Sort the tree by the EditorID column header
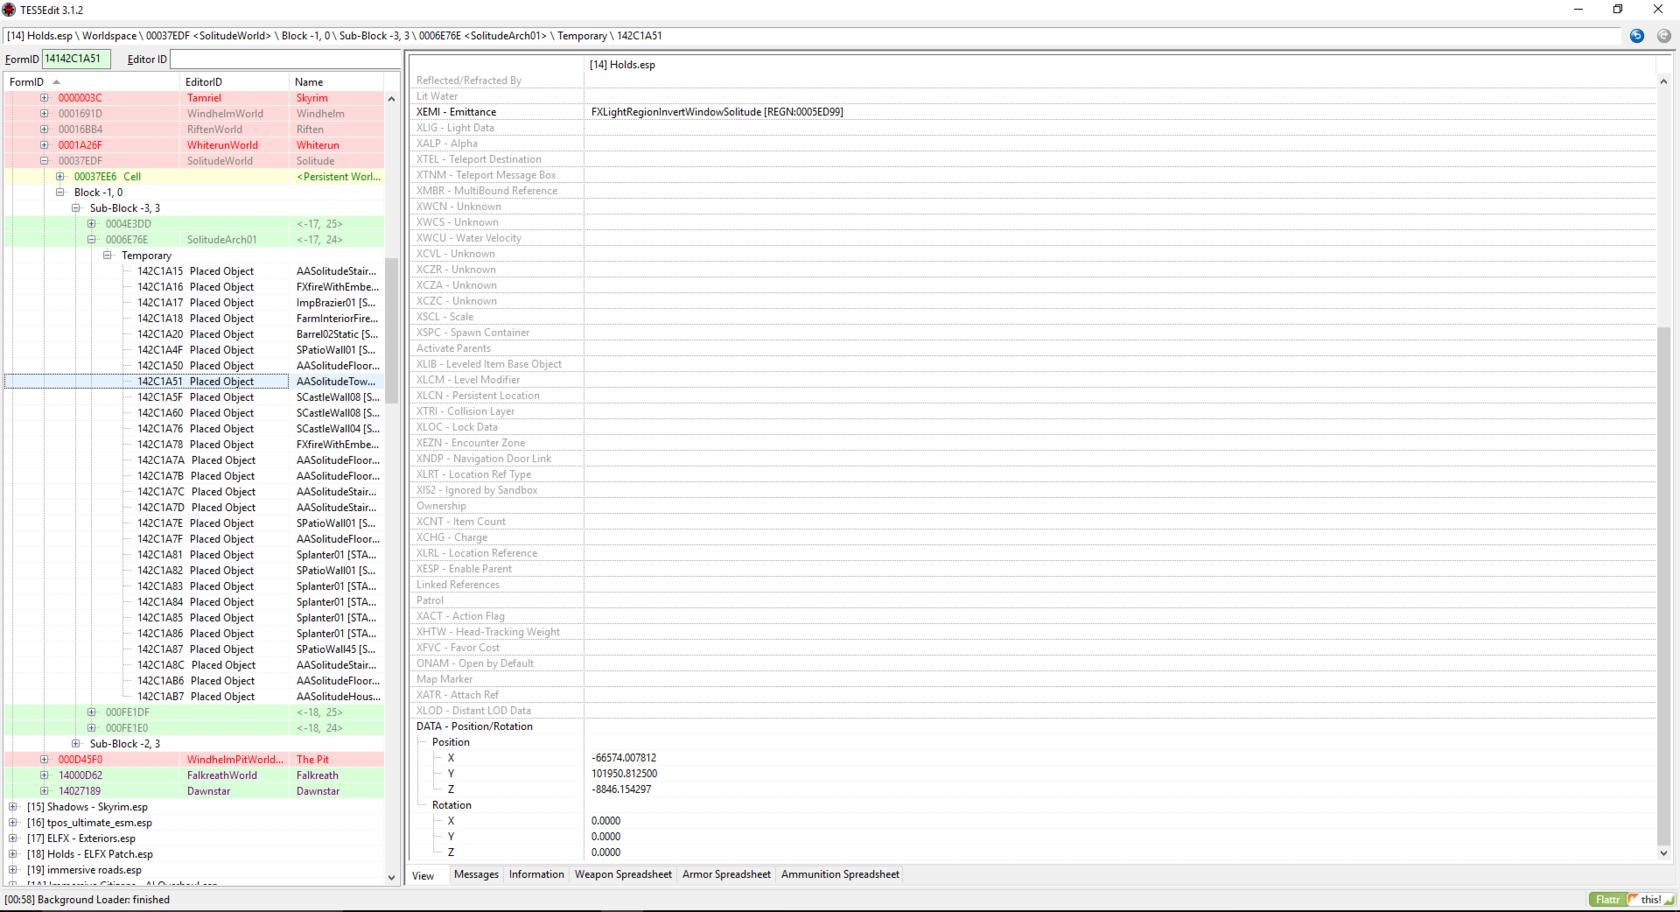This screenshot has width=1680, height=912. pos(235,82)
